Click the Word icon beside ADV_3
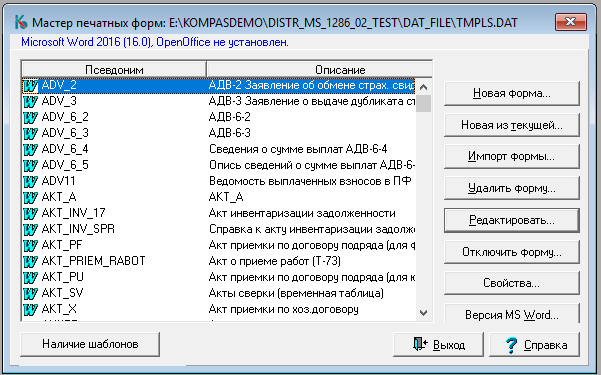Viewport: 601px width, 375px height. [x=30, y=101]
